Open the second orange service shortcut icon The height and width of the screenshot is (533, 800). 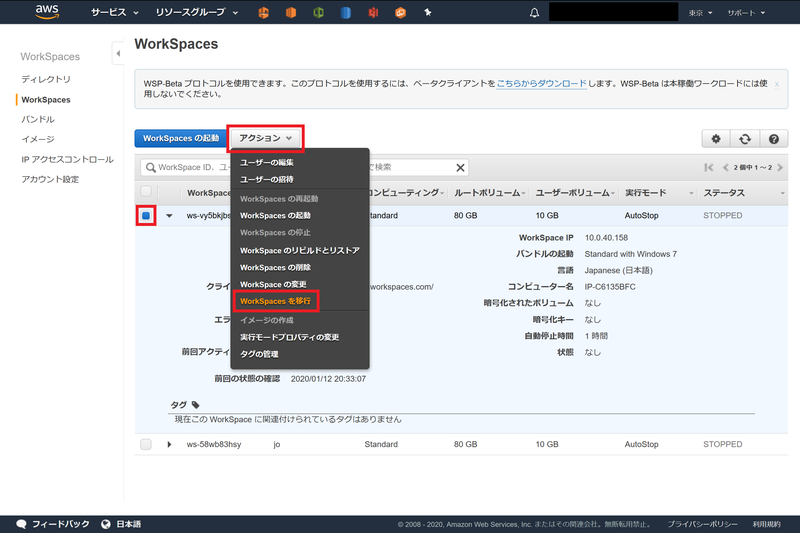tap(291, 13)
